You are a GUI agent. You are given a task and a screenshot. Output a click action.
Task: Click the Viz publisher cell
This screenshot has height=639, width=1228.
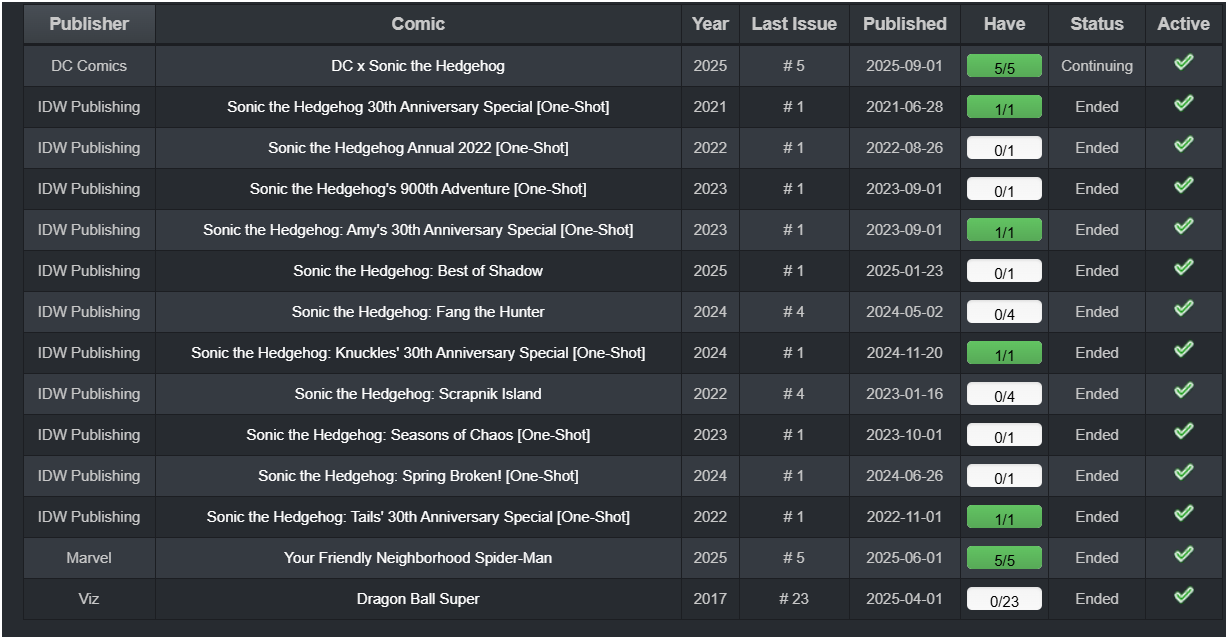[x=89, y=599]
